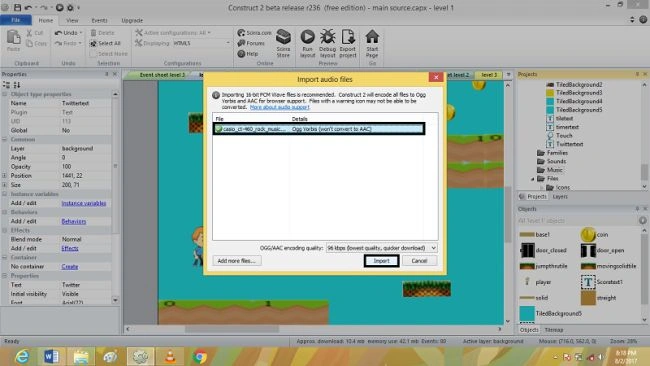Select the coin object icon
This screenshot has height=366, width=650.
click(588, 235)
